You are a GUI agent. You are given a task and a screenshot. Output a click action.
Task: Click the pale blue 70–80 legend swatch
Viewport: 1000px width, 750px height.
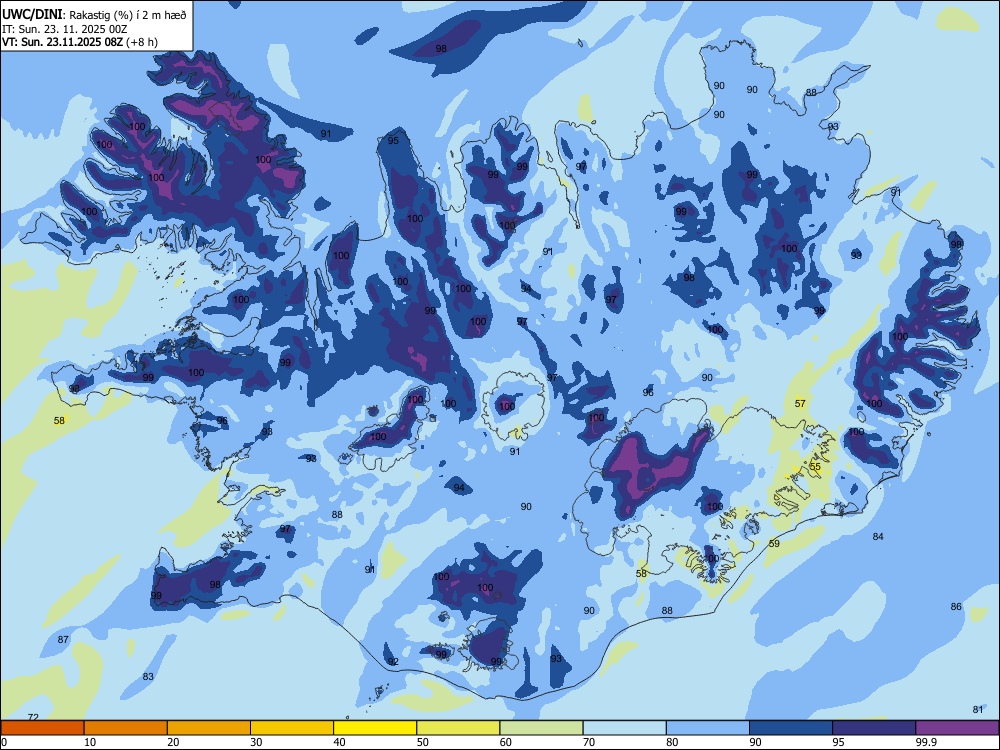tap(624, 728)
